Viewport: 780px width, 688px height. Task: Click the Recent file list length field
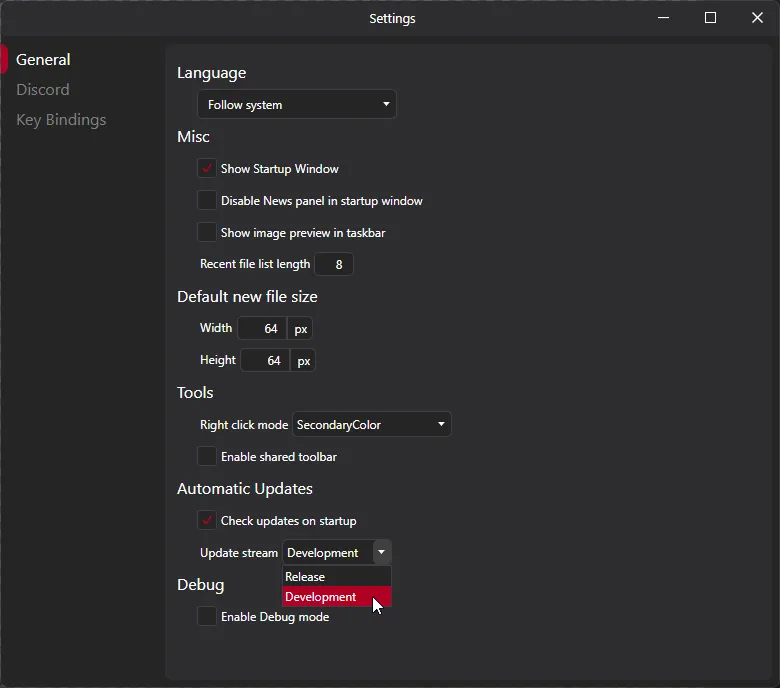(x=334, y=265)
